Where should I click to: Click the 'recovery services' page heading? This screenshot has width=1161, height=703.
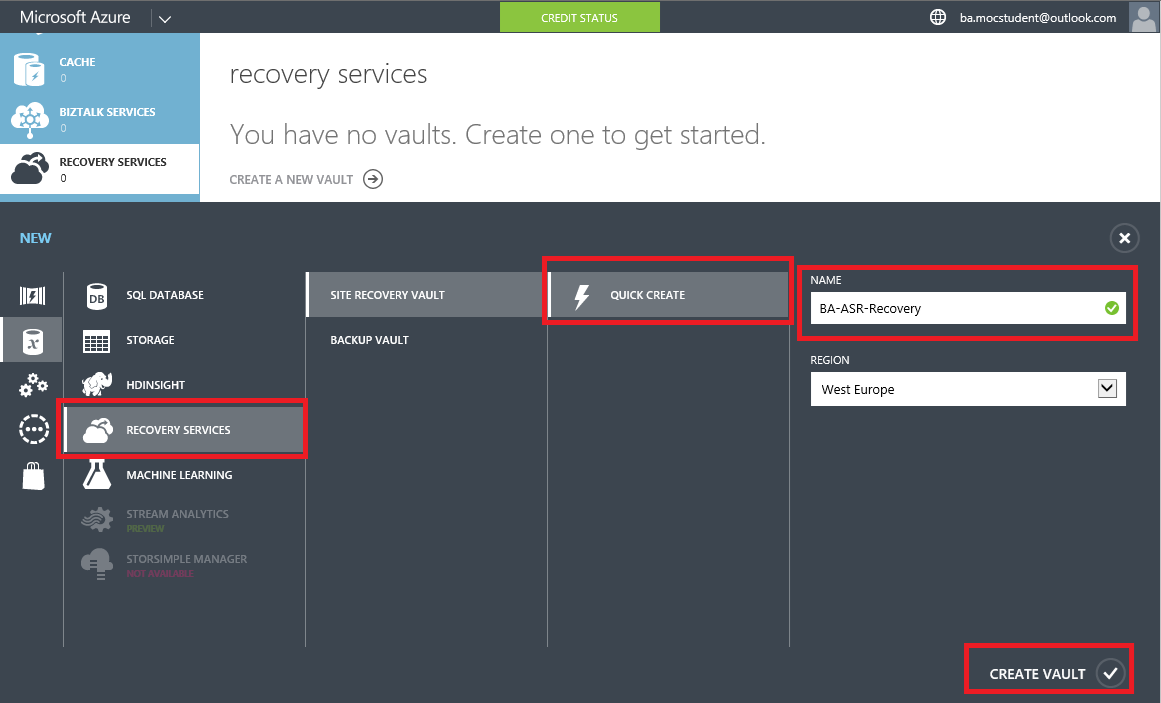pyautogui.click(x=328, y=74)
